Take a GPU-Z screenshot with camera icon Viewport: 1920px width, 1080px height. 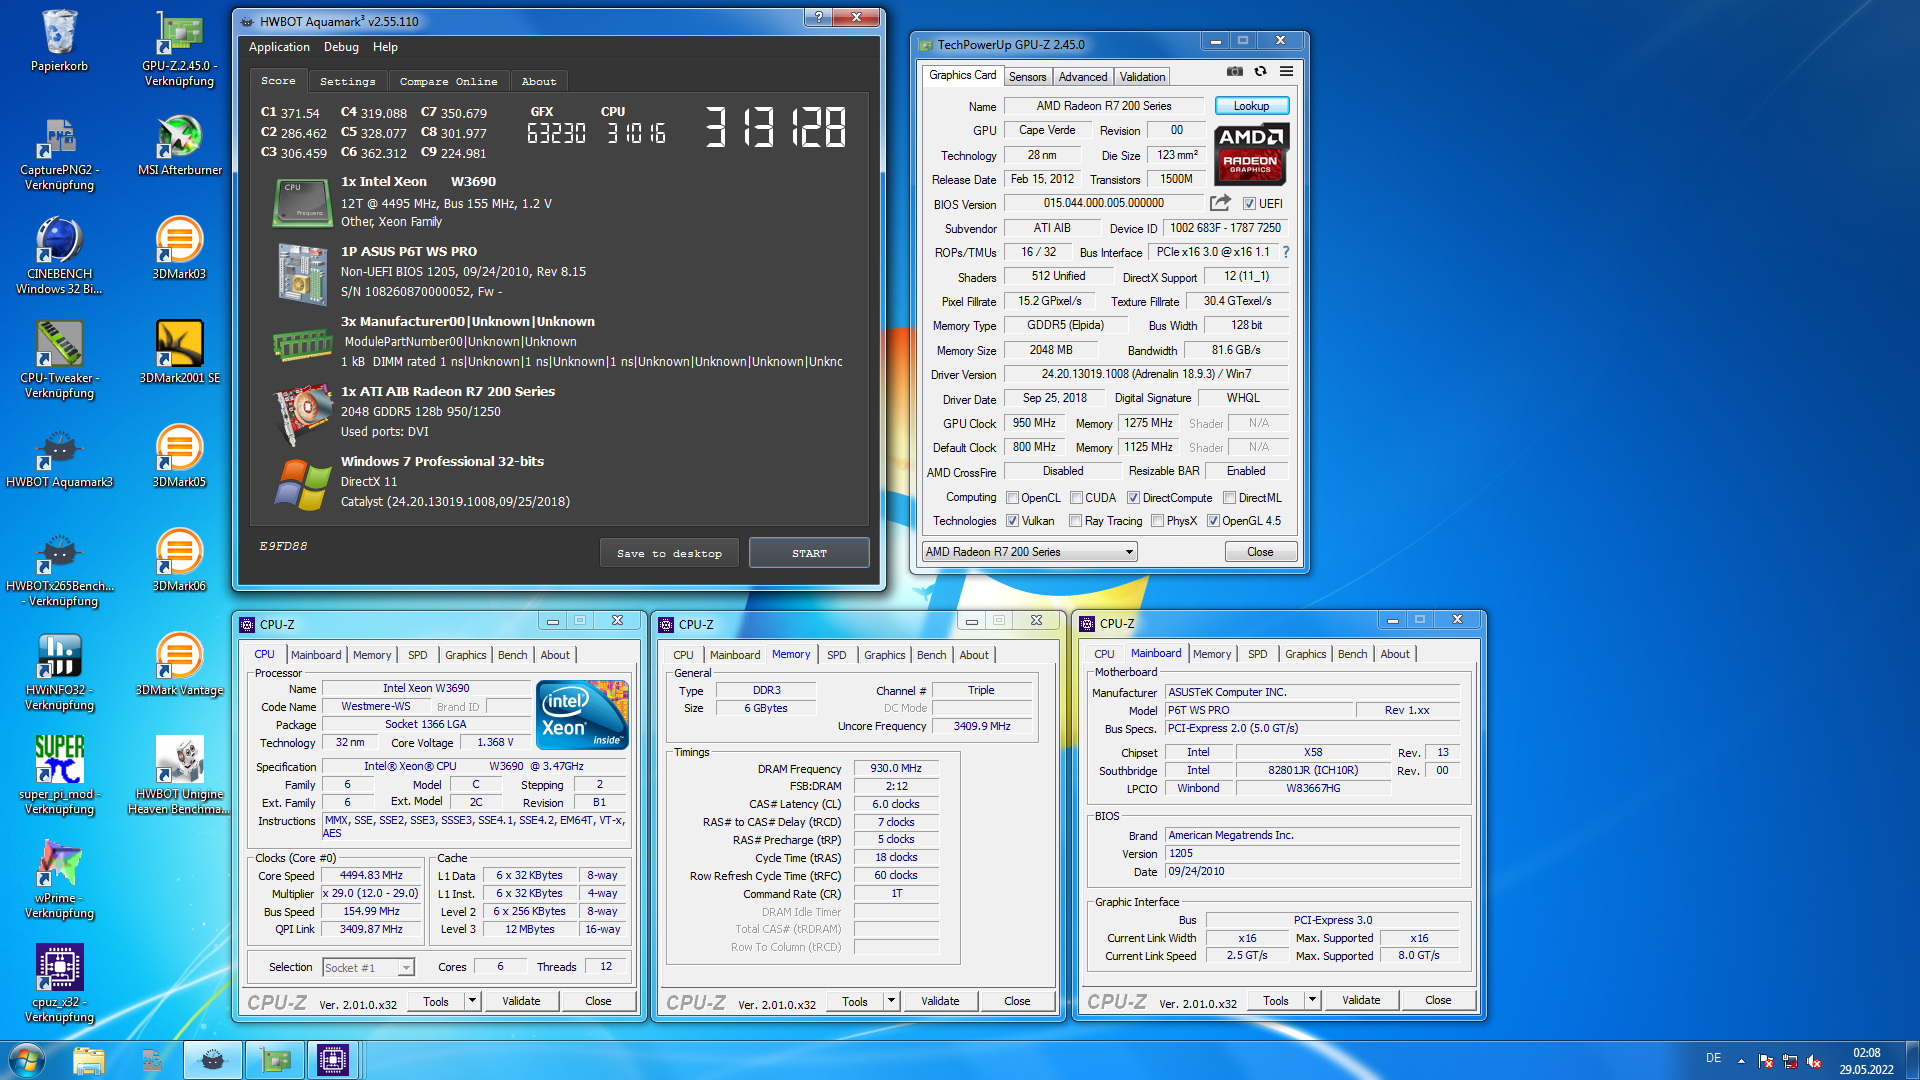1235,71
